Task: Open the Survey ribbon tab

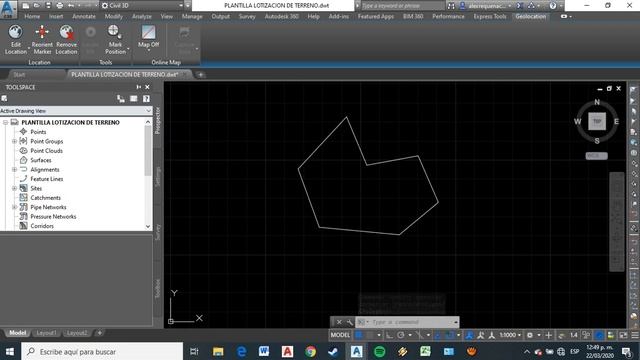Action: click(x=247, y=16)
